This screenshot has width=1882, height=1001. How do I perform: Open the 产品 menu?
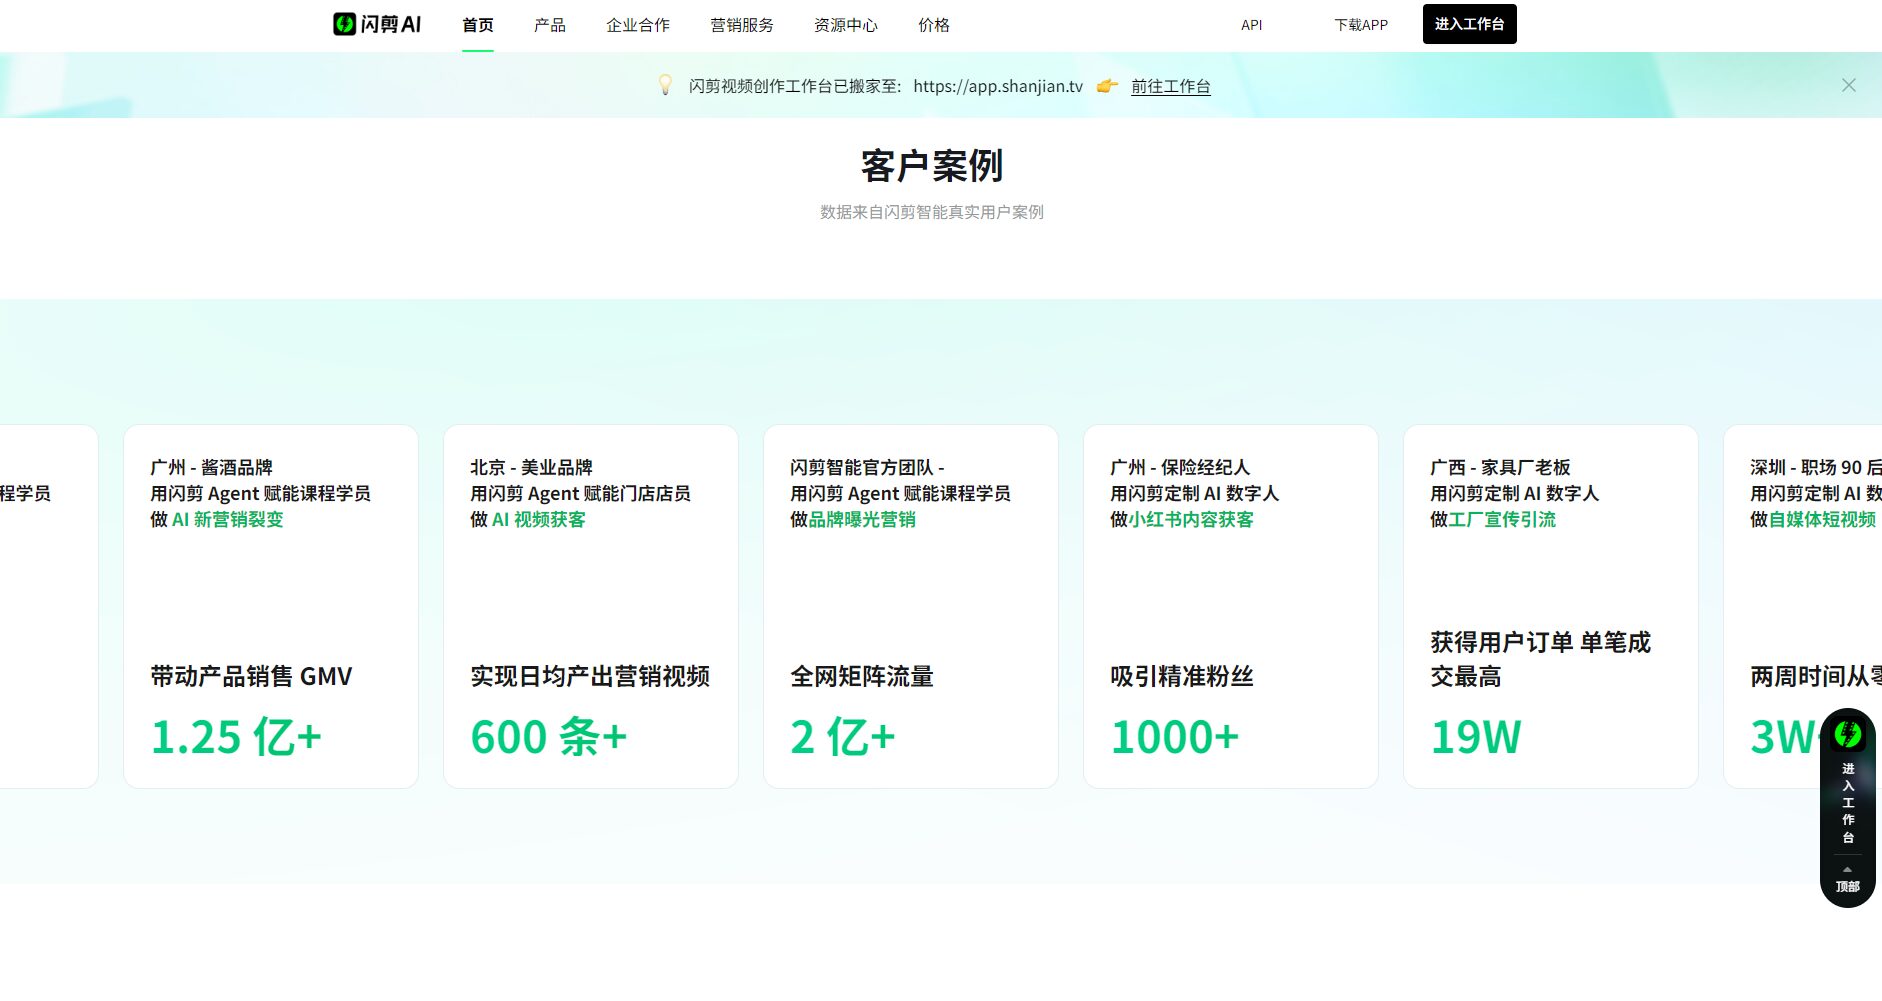click(550, 25)
